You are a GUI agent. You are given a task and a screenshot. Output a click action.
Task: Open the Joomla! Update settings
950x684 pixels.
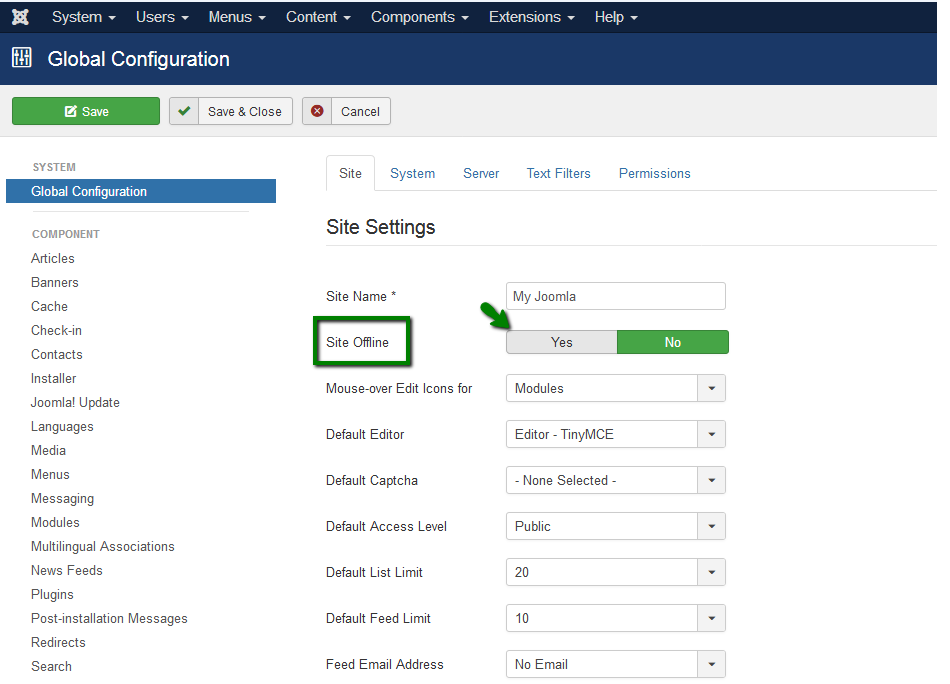(75, 402)
